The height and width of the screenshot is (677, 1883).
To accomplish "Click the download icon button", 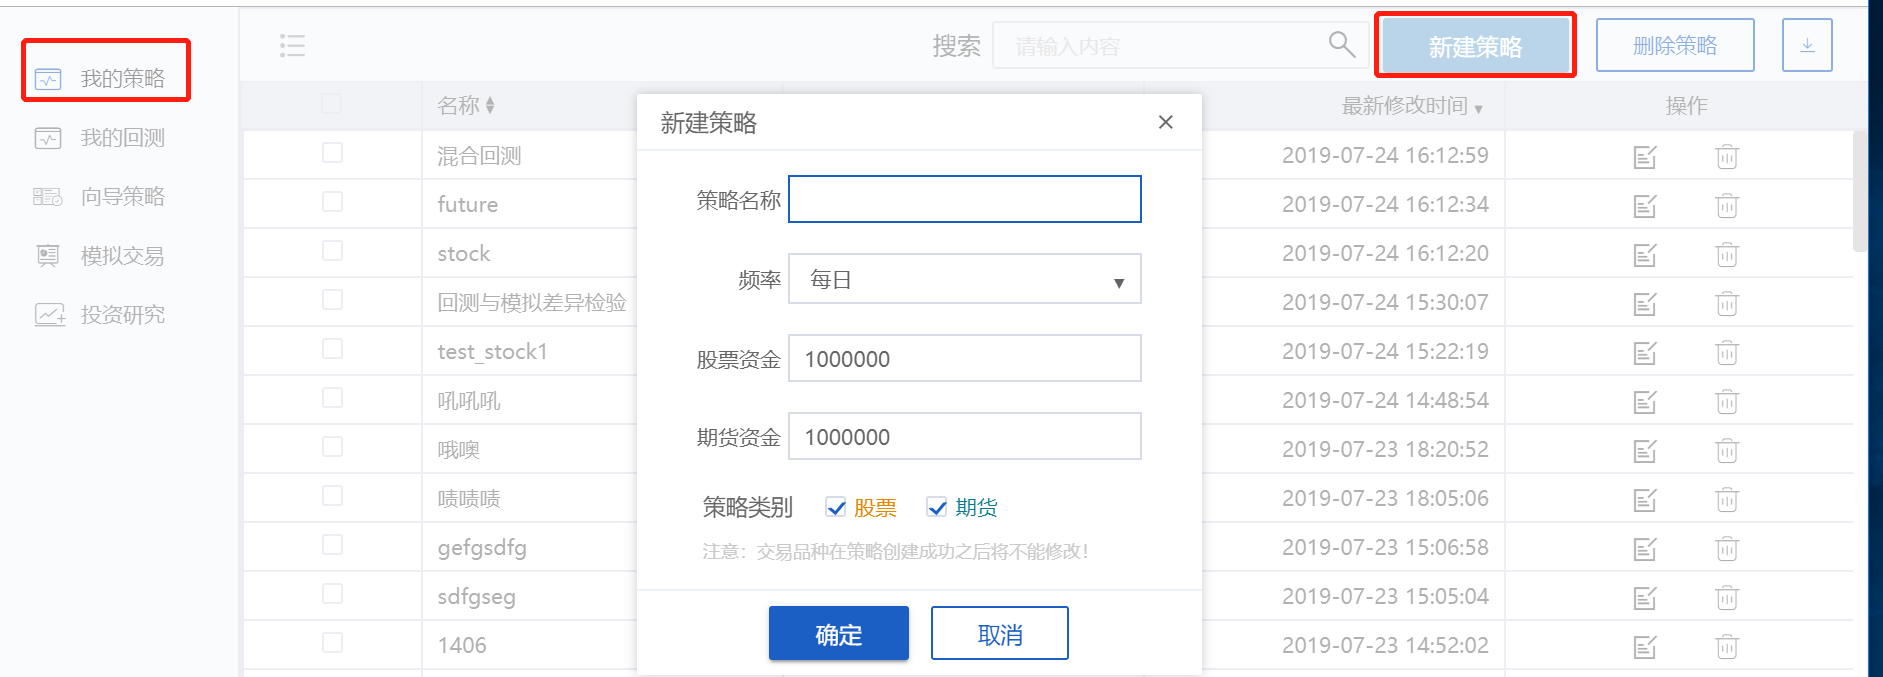I will coord(1806,45).
